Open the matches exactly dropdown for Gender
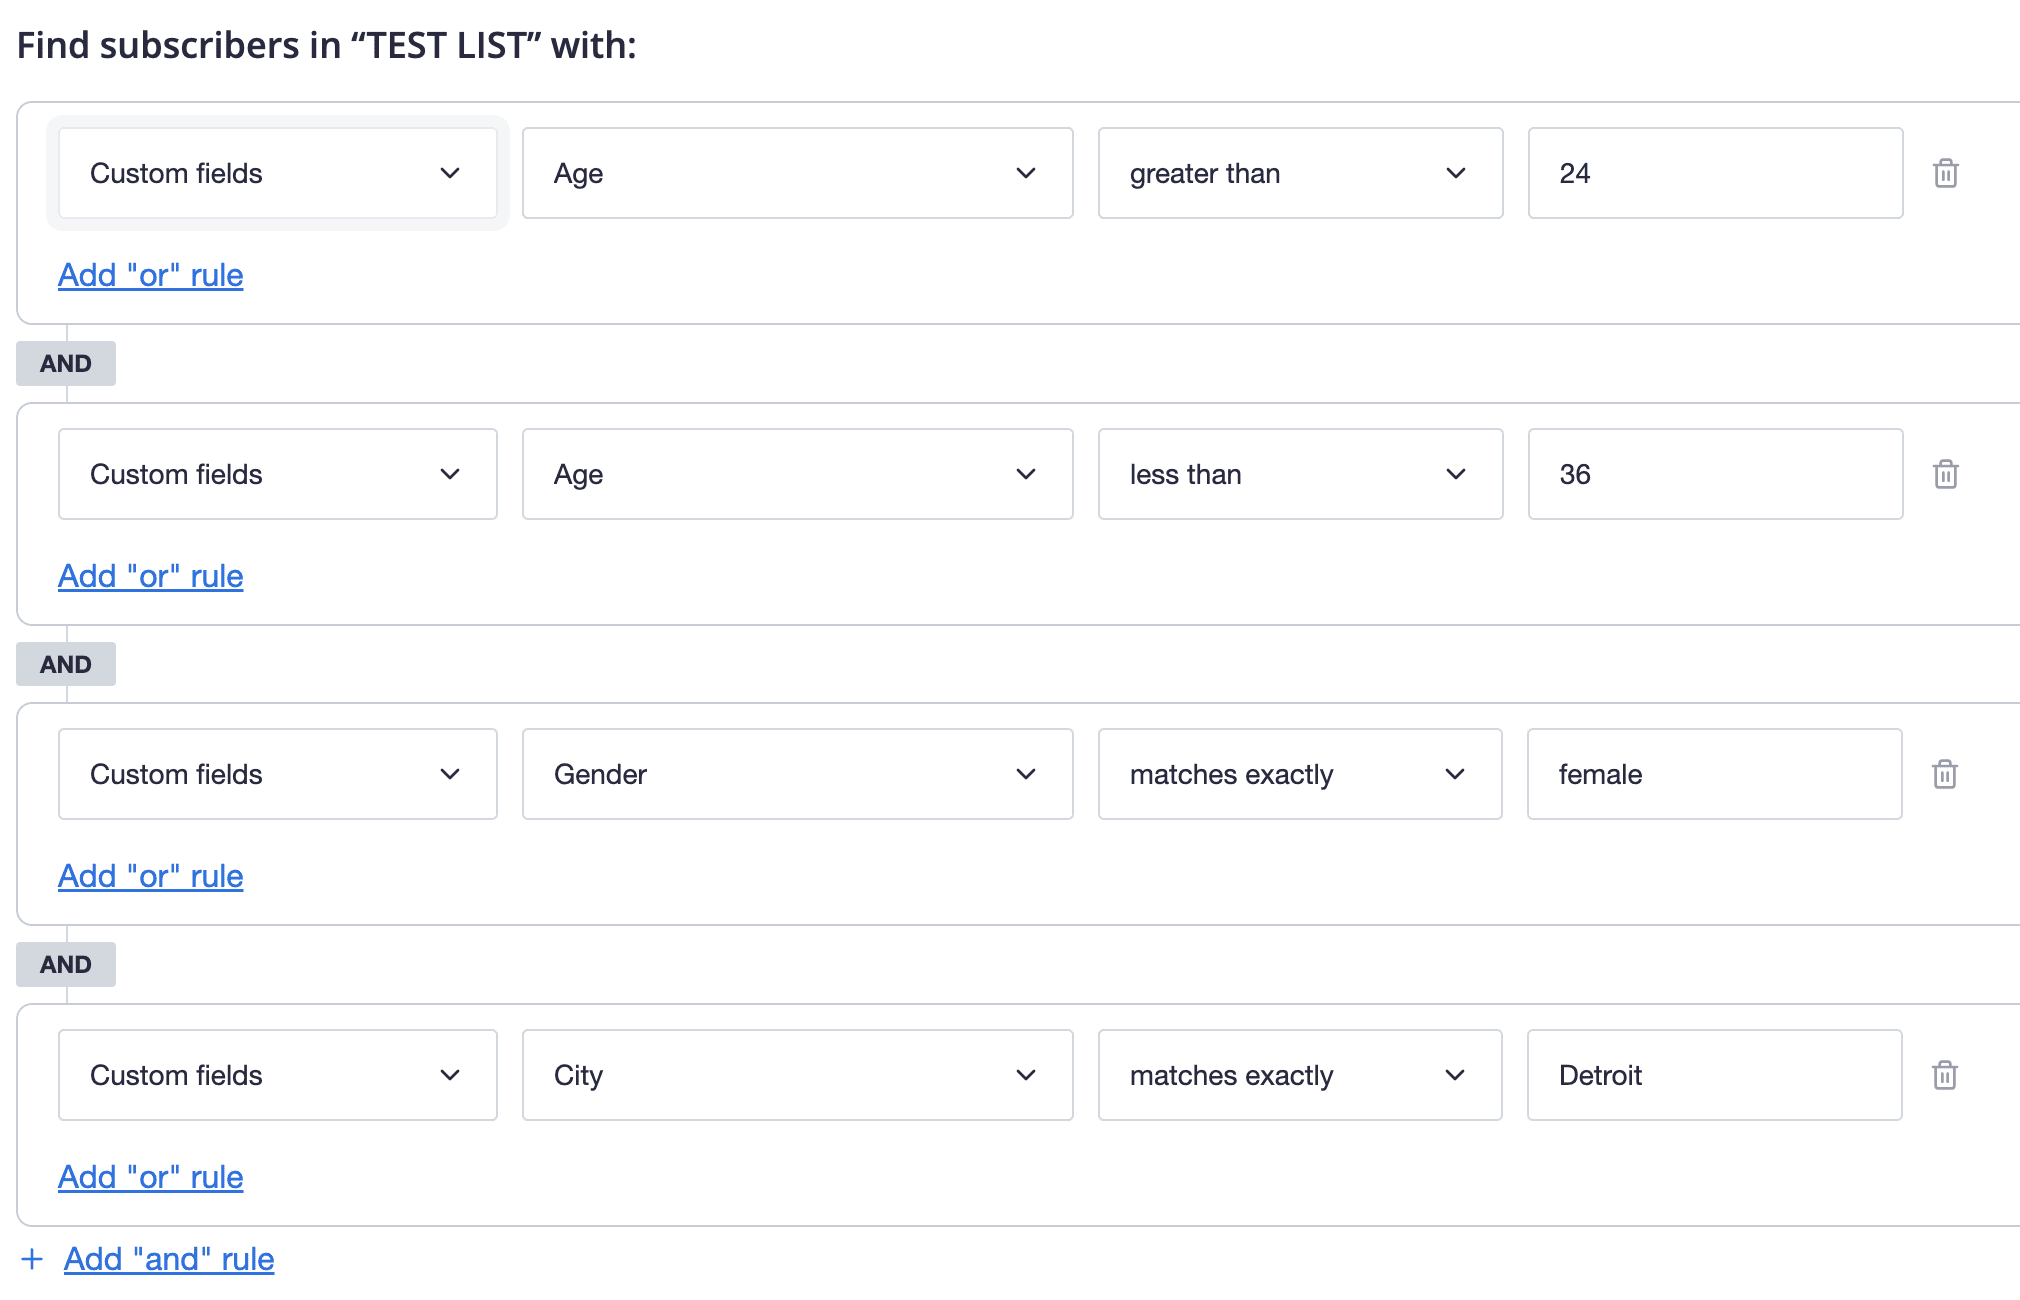Image resolution: width=2020 pixels, height=1300 pixels. coord(1299,774)
